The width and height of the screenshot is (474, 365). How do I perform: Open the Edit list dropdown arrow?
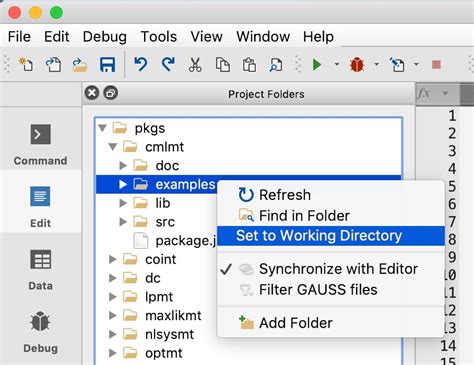point(416,64)
